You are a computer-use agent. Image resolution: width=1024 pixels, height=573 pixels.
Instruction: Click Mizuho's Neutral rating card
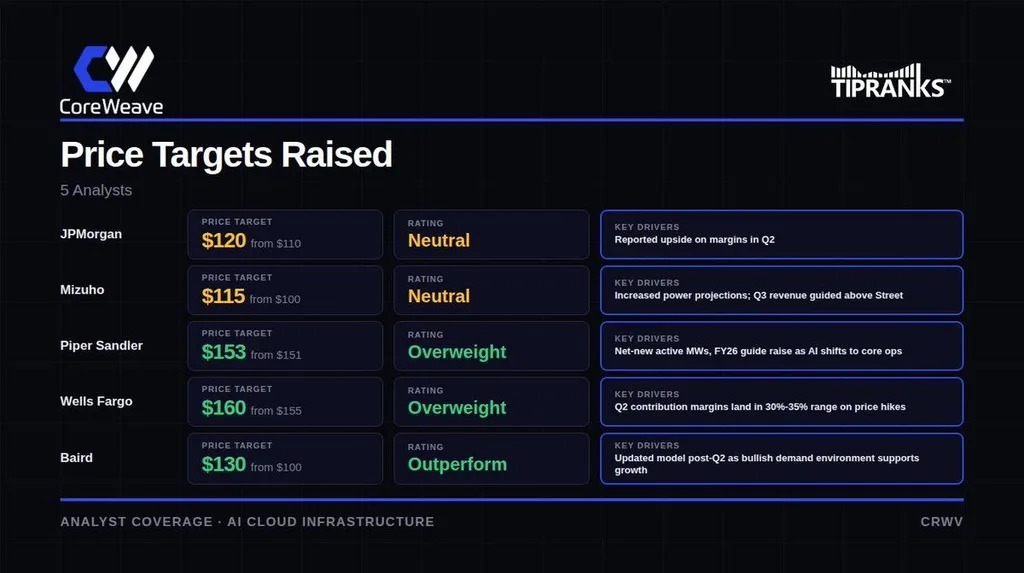click(x=491, y=290)
